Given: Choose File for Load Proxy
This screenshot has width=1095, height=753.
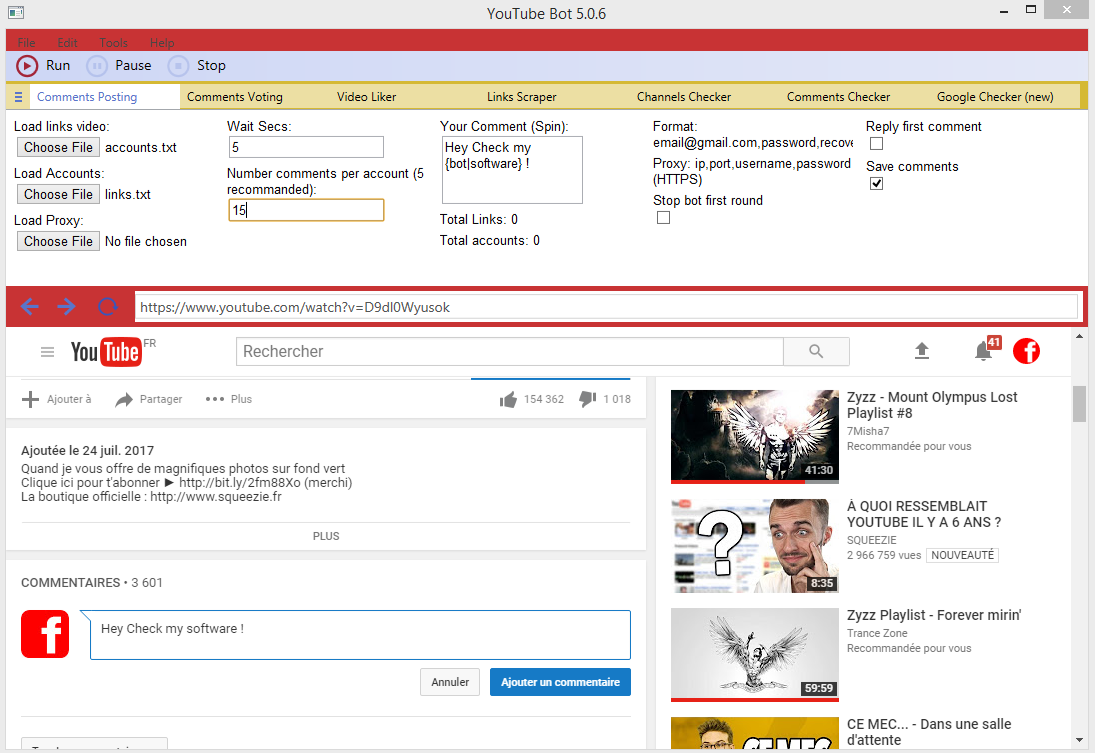Looking at the screenshot, I should point(58,241).
